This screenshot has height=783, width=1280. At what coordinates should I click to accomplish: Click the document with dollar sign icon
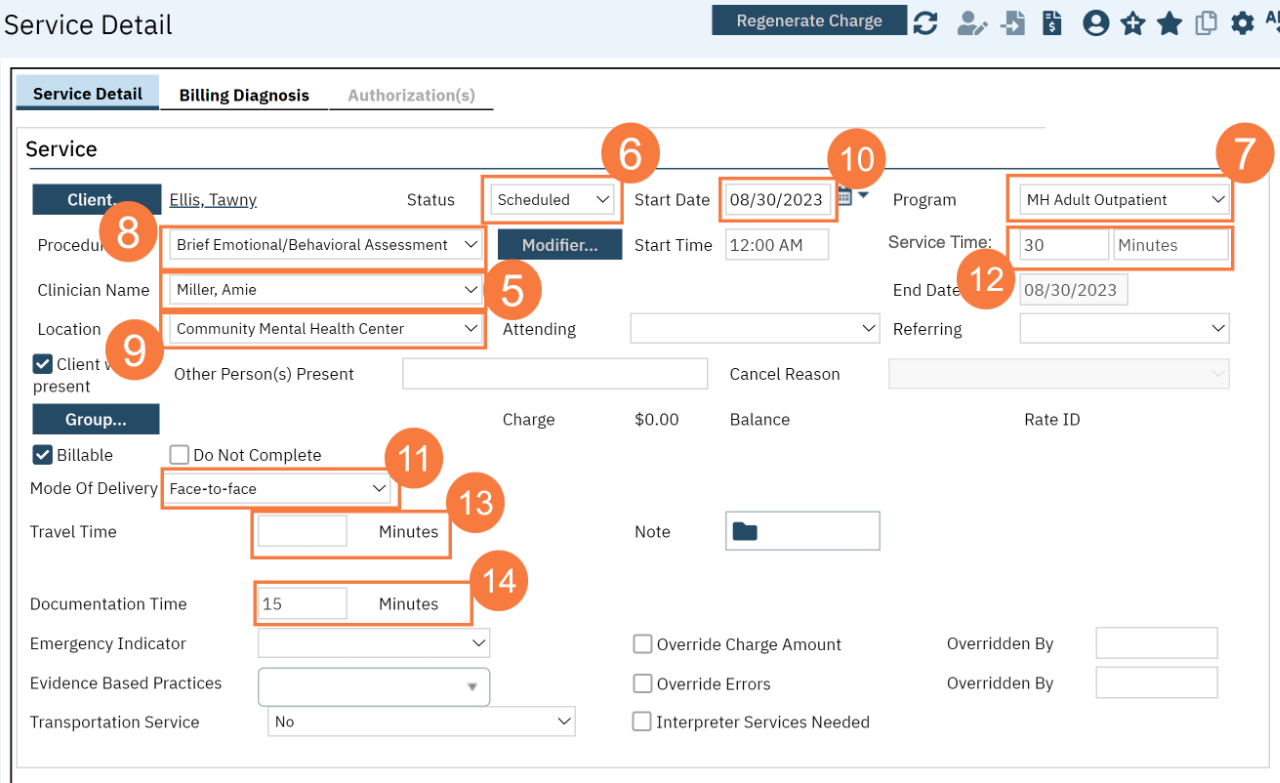pos(1052,23)
